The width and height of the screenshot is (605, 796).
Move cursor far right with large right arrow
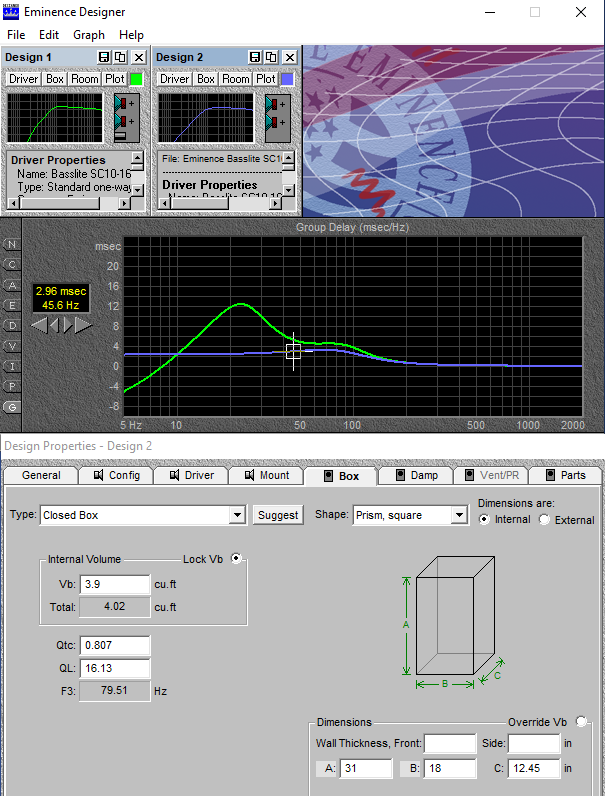click(84, 325)
